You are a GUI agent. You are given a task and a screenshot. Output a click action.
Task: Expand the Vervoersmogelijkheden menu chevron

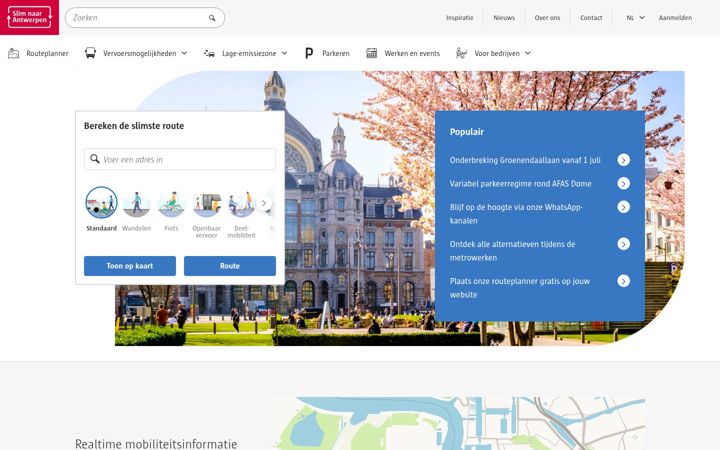(x=184, y=53)
